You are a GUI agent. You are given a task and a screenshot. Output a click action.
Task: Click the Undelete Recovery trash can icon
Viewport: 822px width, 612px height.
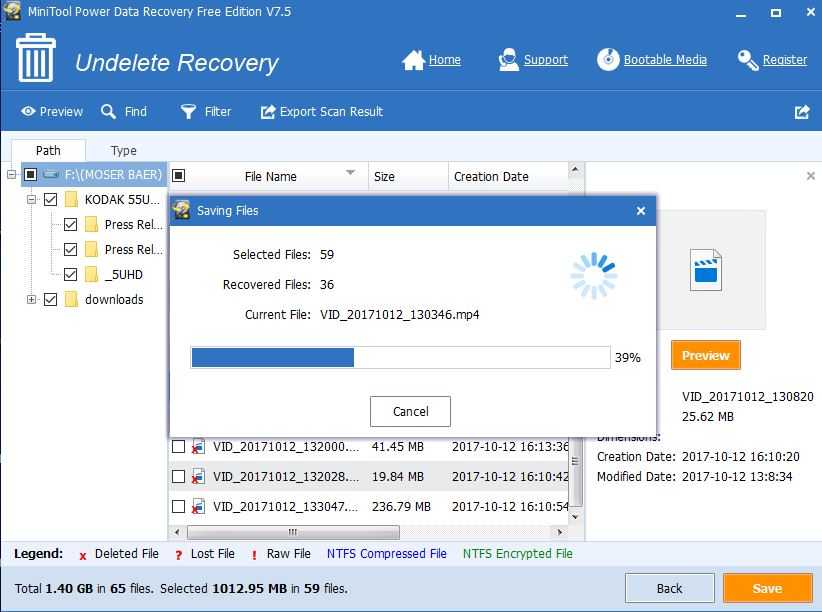(36, 58)
